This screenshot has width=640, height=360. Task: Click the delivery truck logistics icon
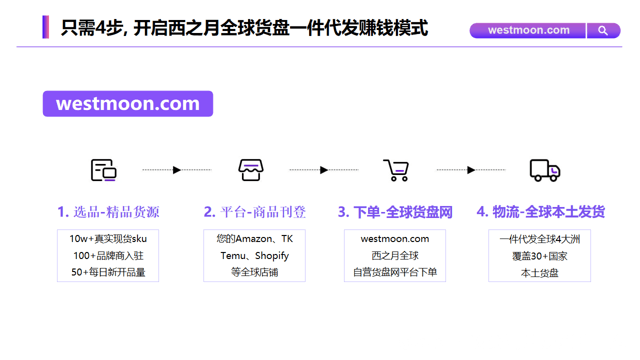(x=545, y=170)
